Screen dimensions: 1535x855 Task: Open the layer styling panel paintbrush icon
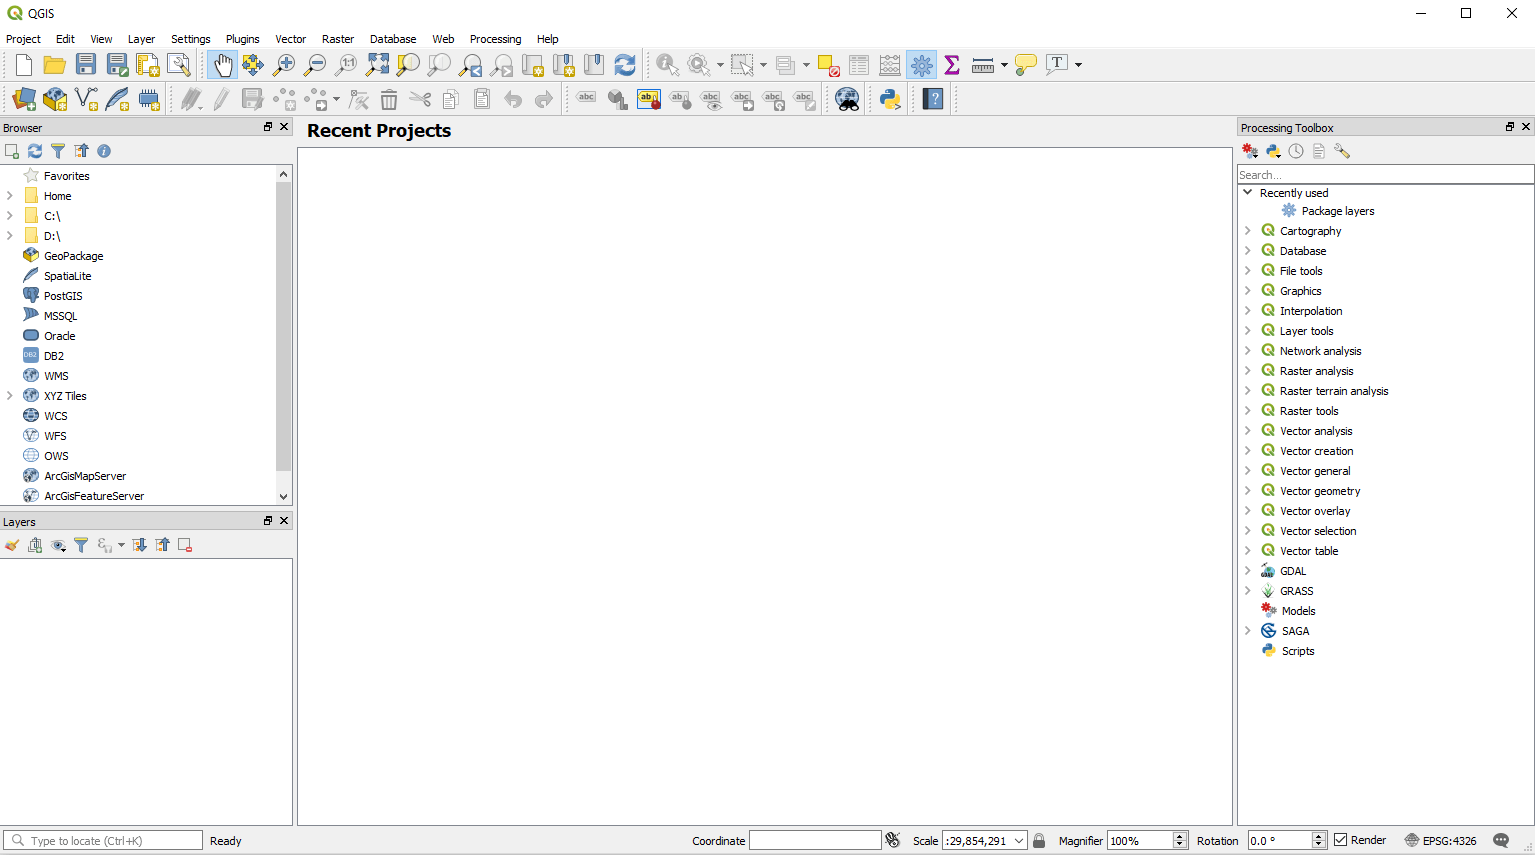pyautogui.click(x=12, y=545)
